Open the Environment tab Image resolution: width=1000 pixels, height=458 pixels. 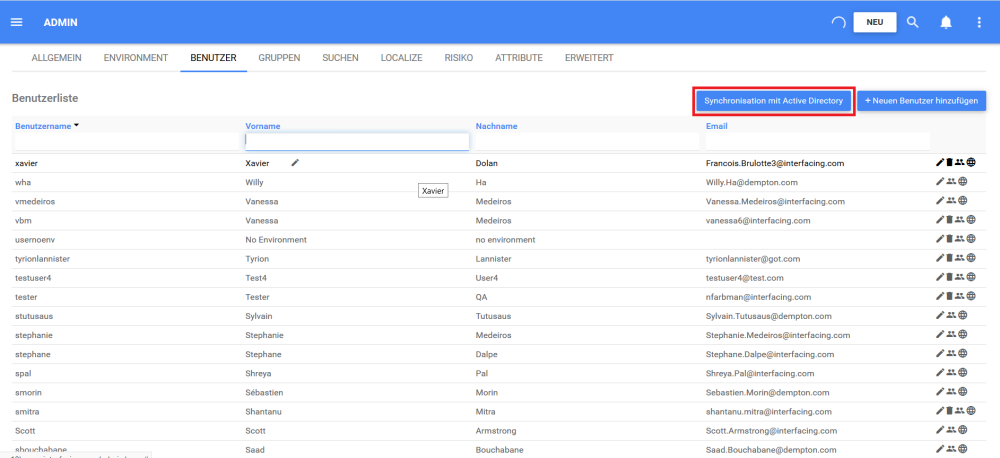[x=136, y=58]
